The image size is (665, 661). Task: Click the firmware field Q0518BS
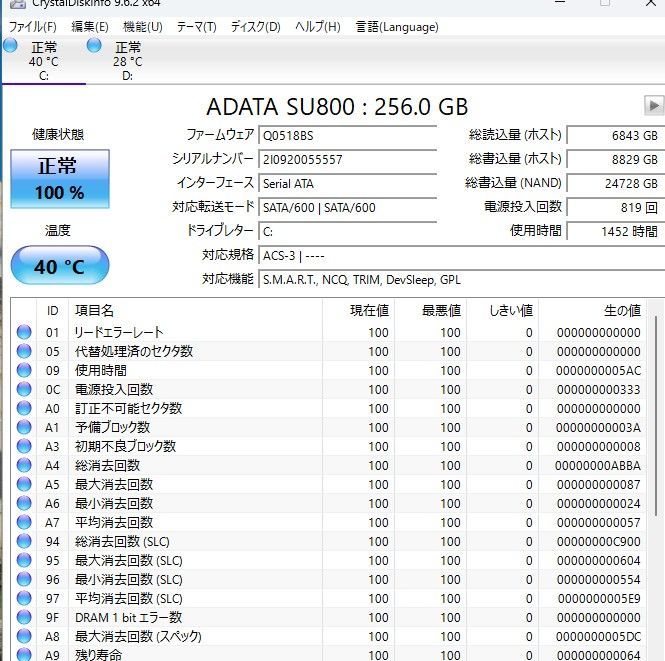tap(347, 136)
